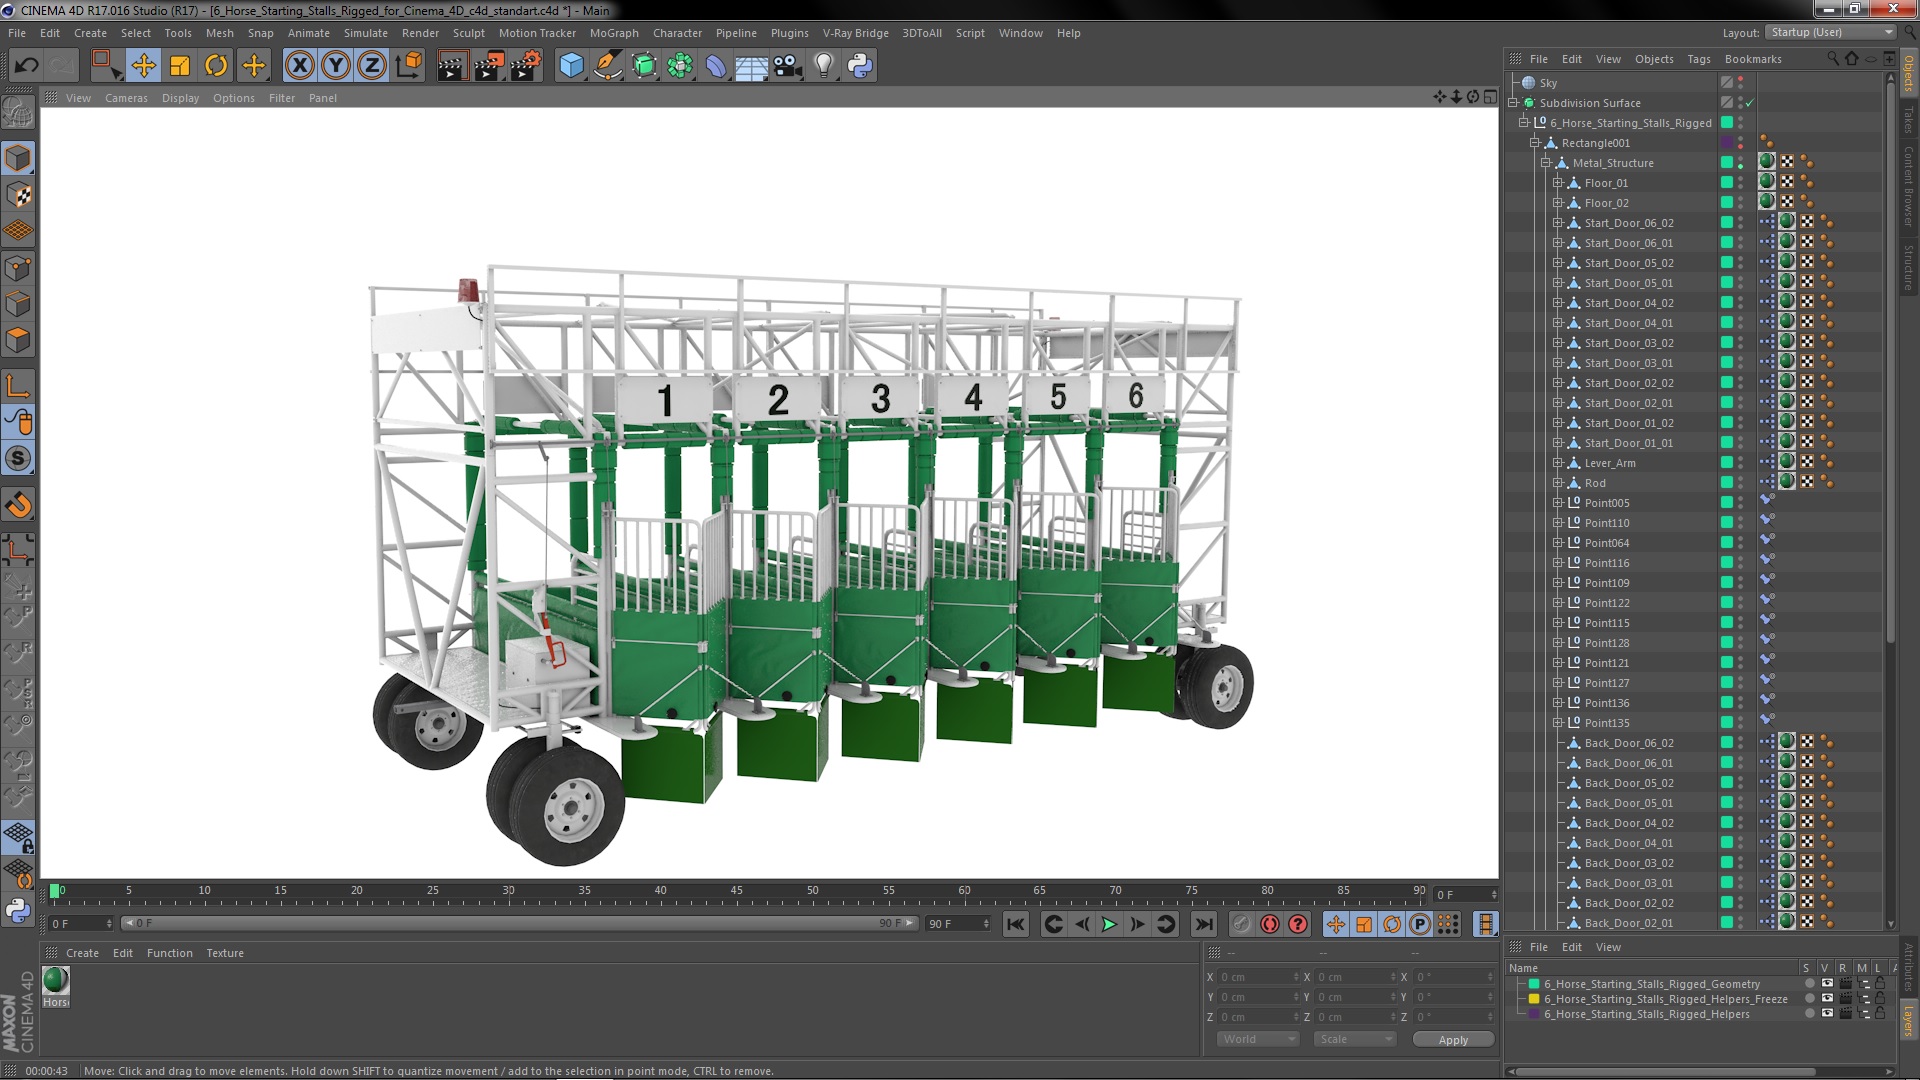Toggle Z axis lock
This screenshot has width=1920, height=1080.
click(x=372, y=66)
